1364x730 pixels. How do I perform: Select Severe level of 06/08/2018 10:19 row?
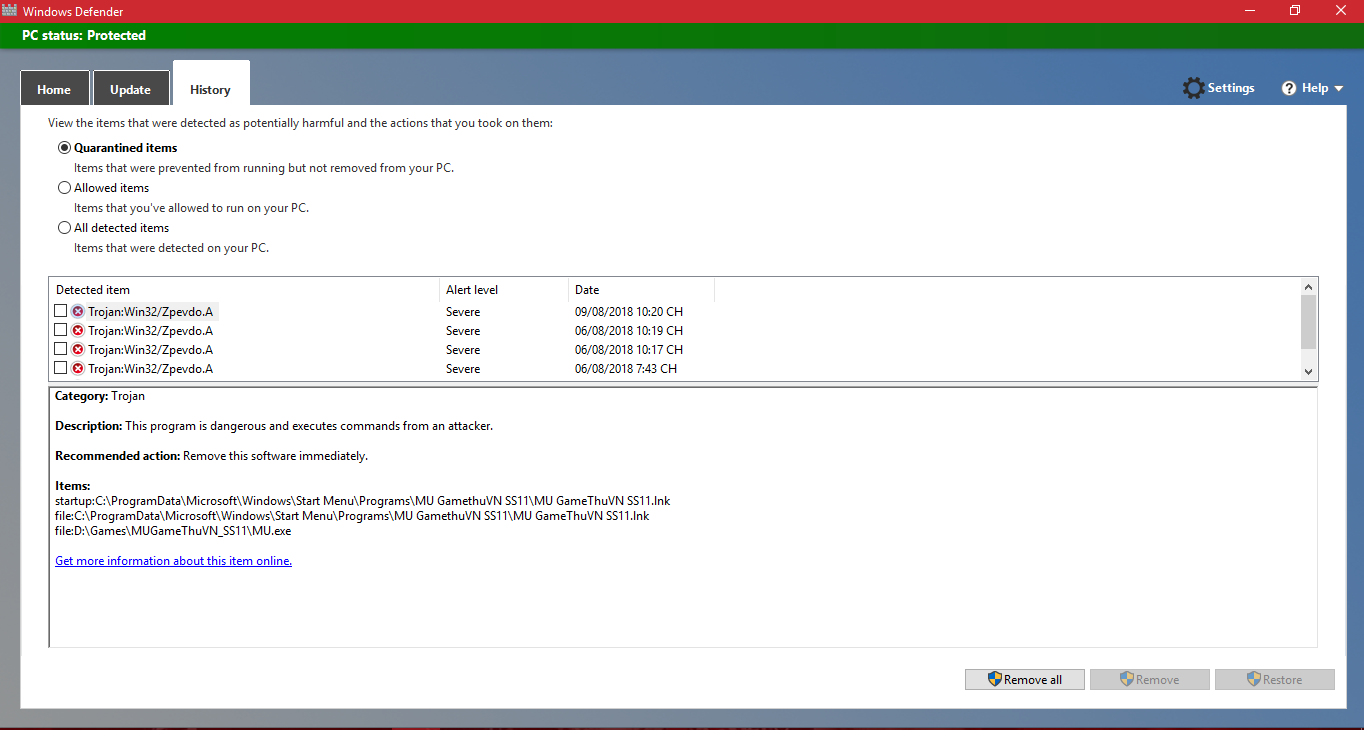pyautogui.click(x=463, y=331)
